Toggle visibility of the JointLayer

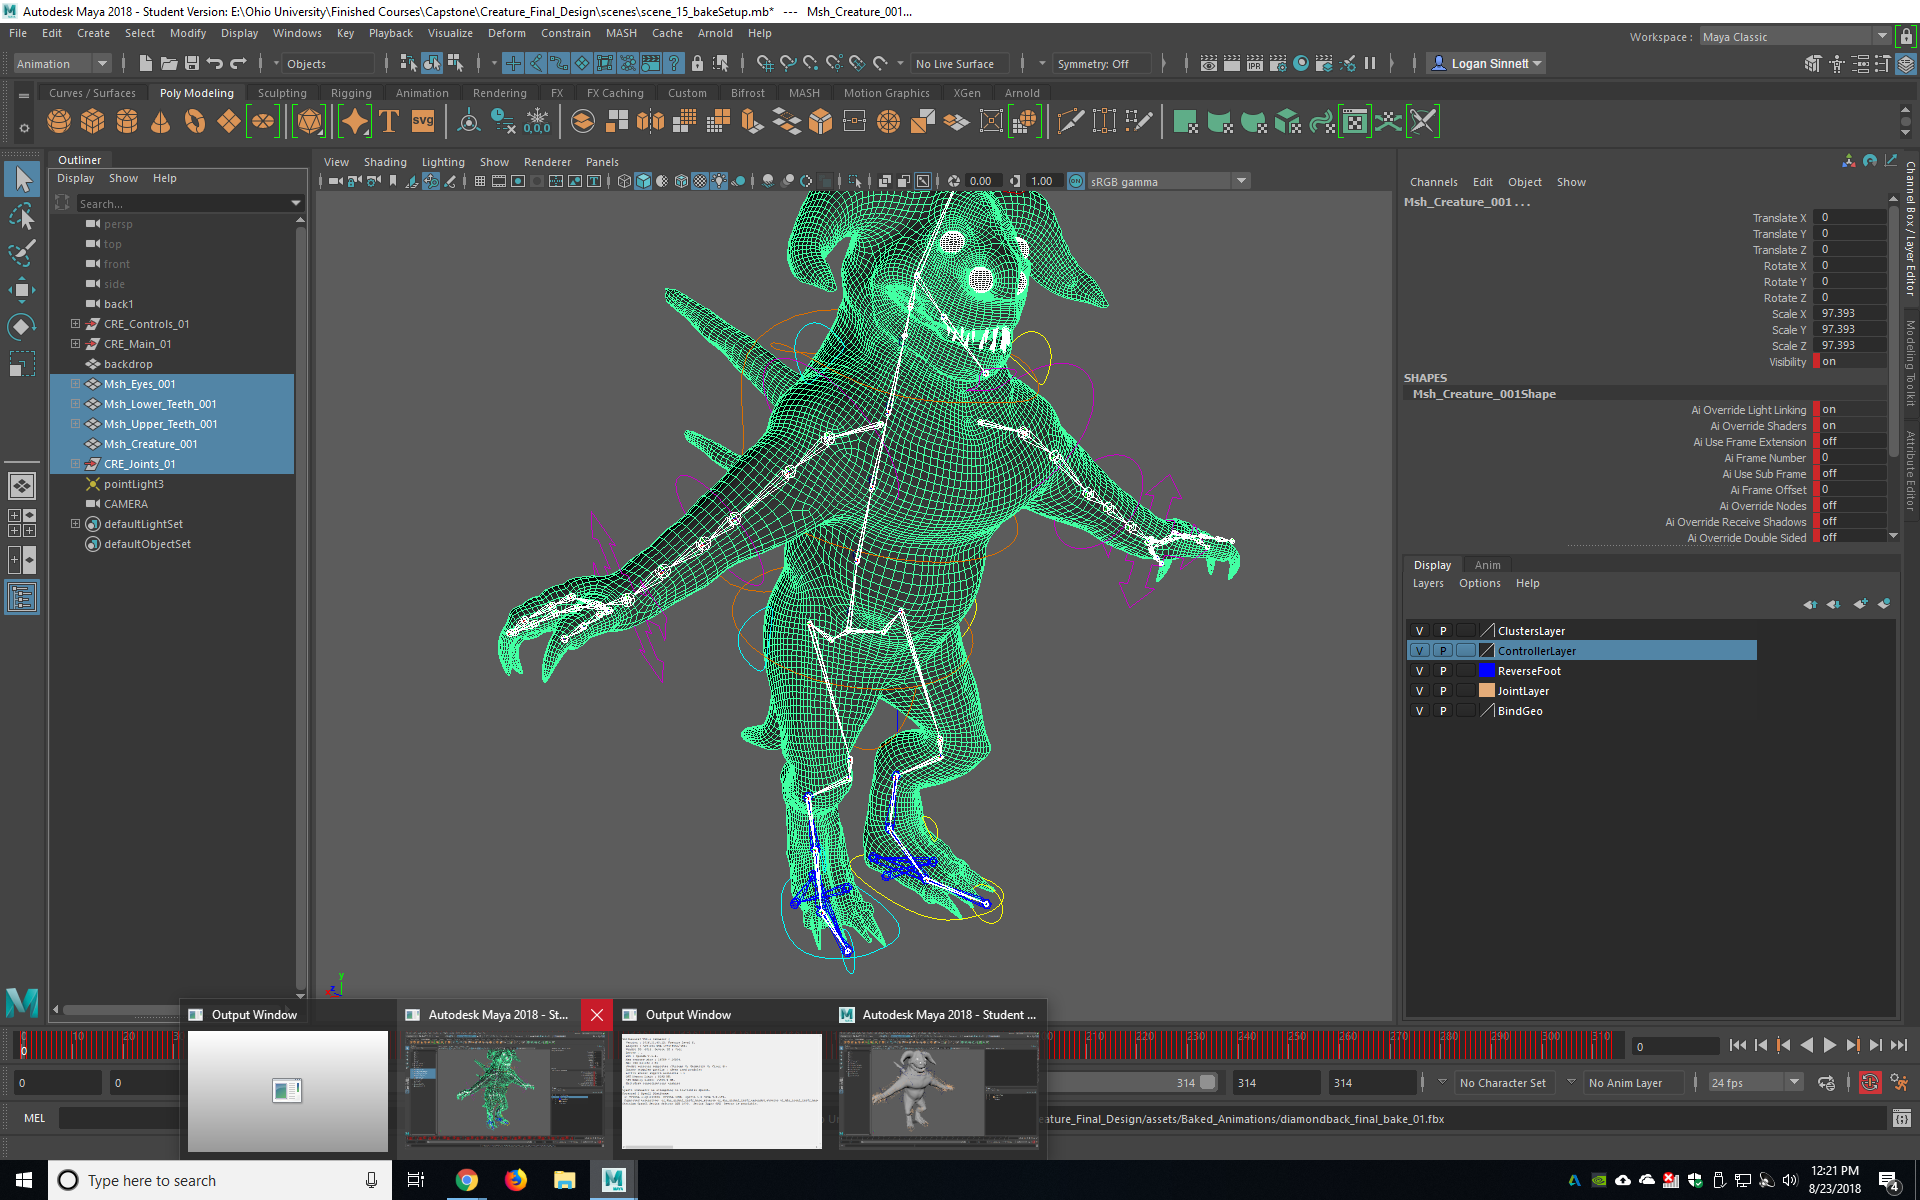click(1419, 690)
